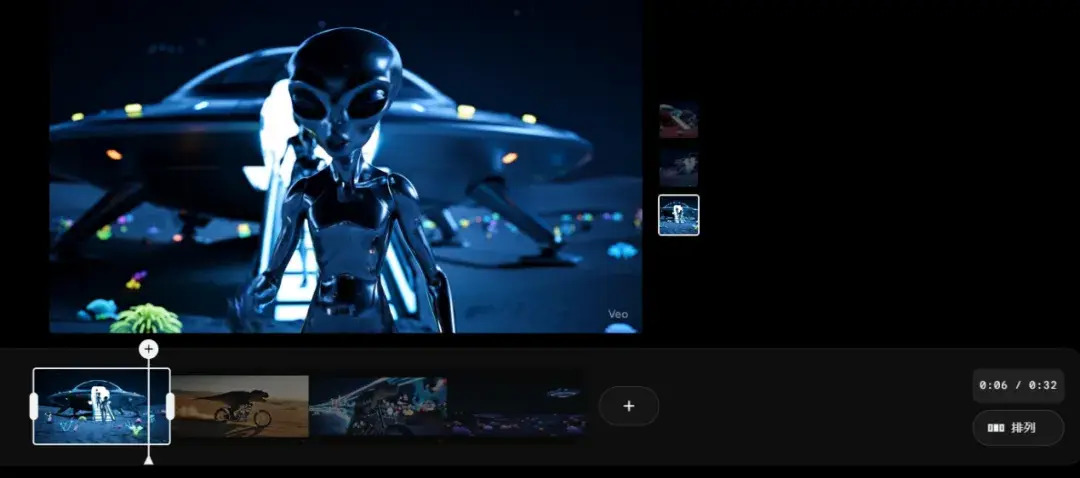
Task: Choose the middle variant thumbnail beside the preview
Action: 679,168
